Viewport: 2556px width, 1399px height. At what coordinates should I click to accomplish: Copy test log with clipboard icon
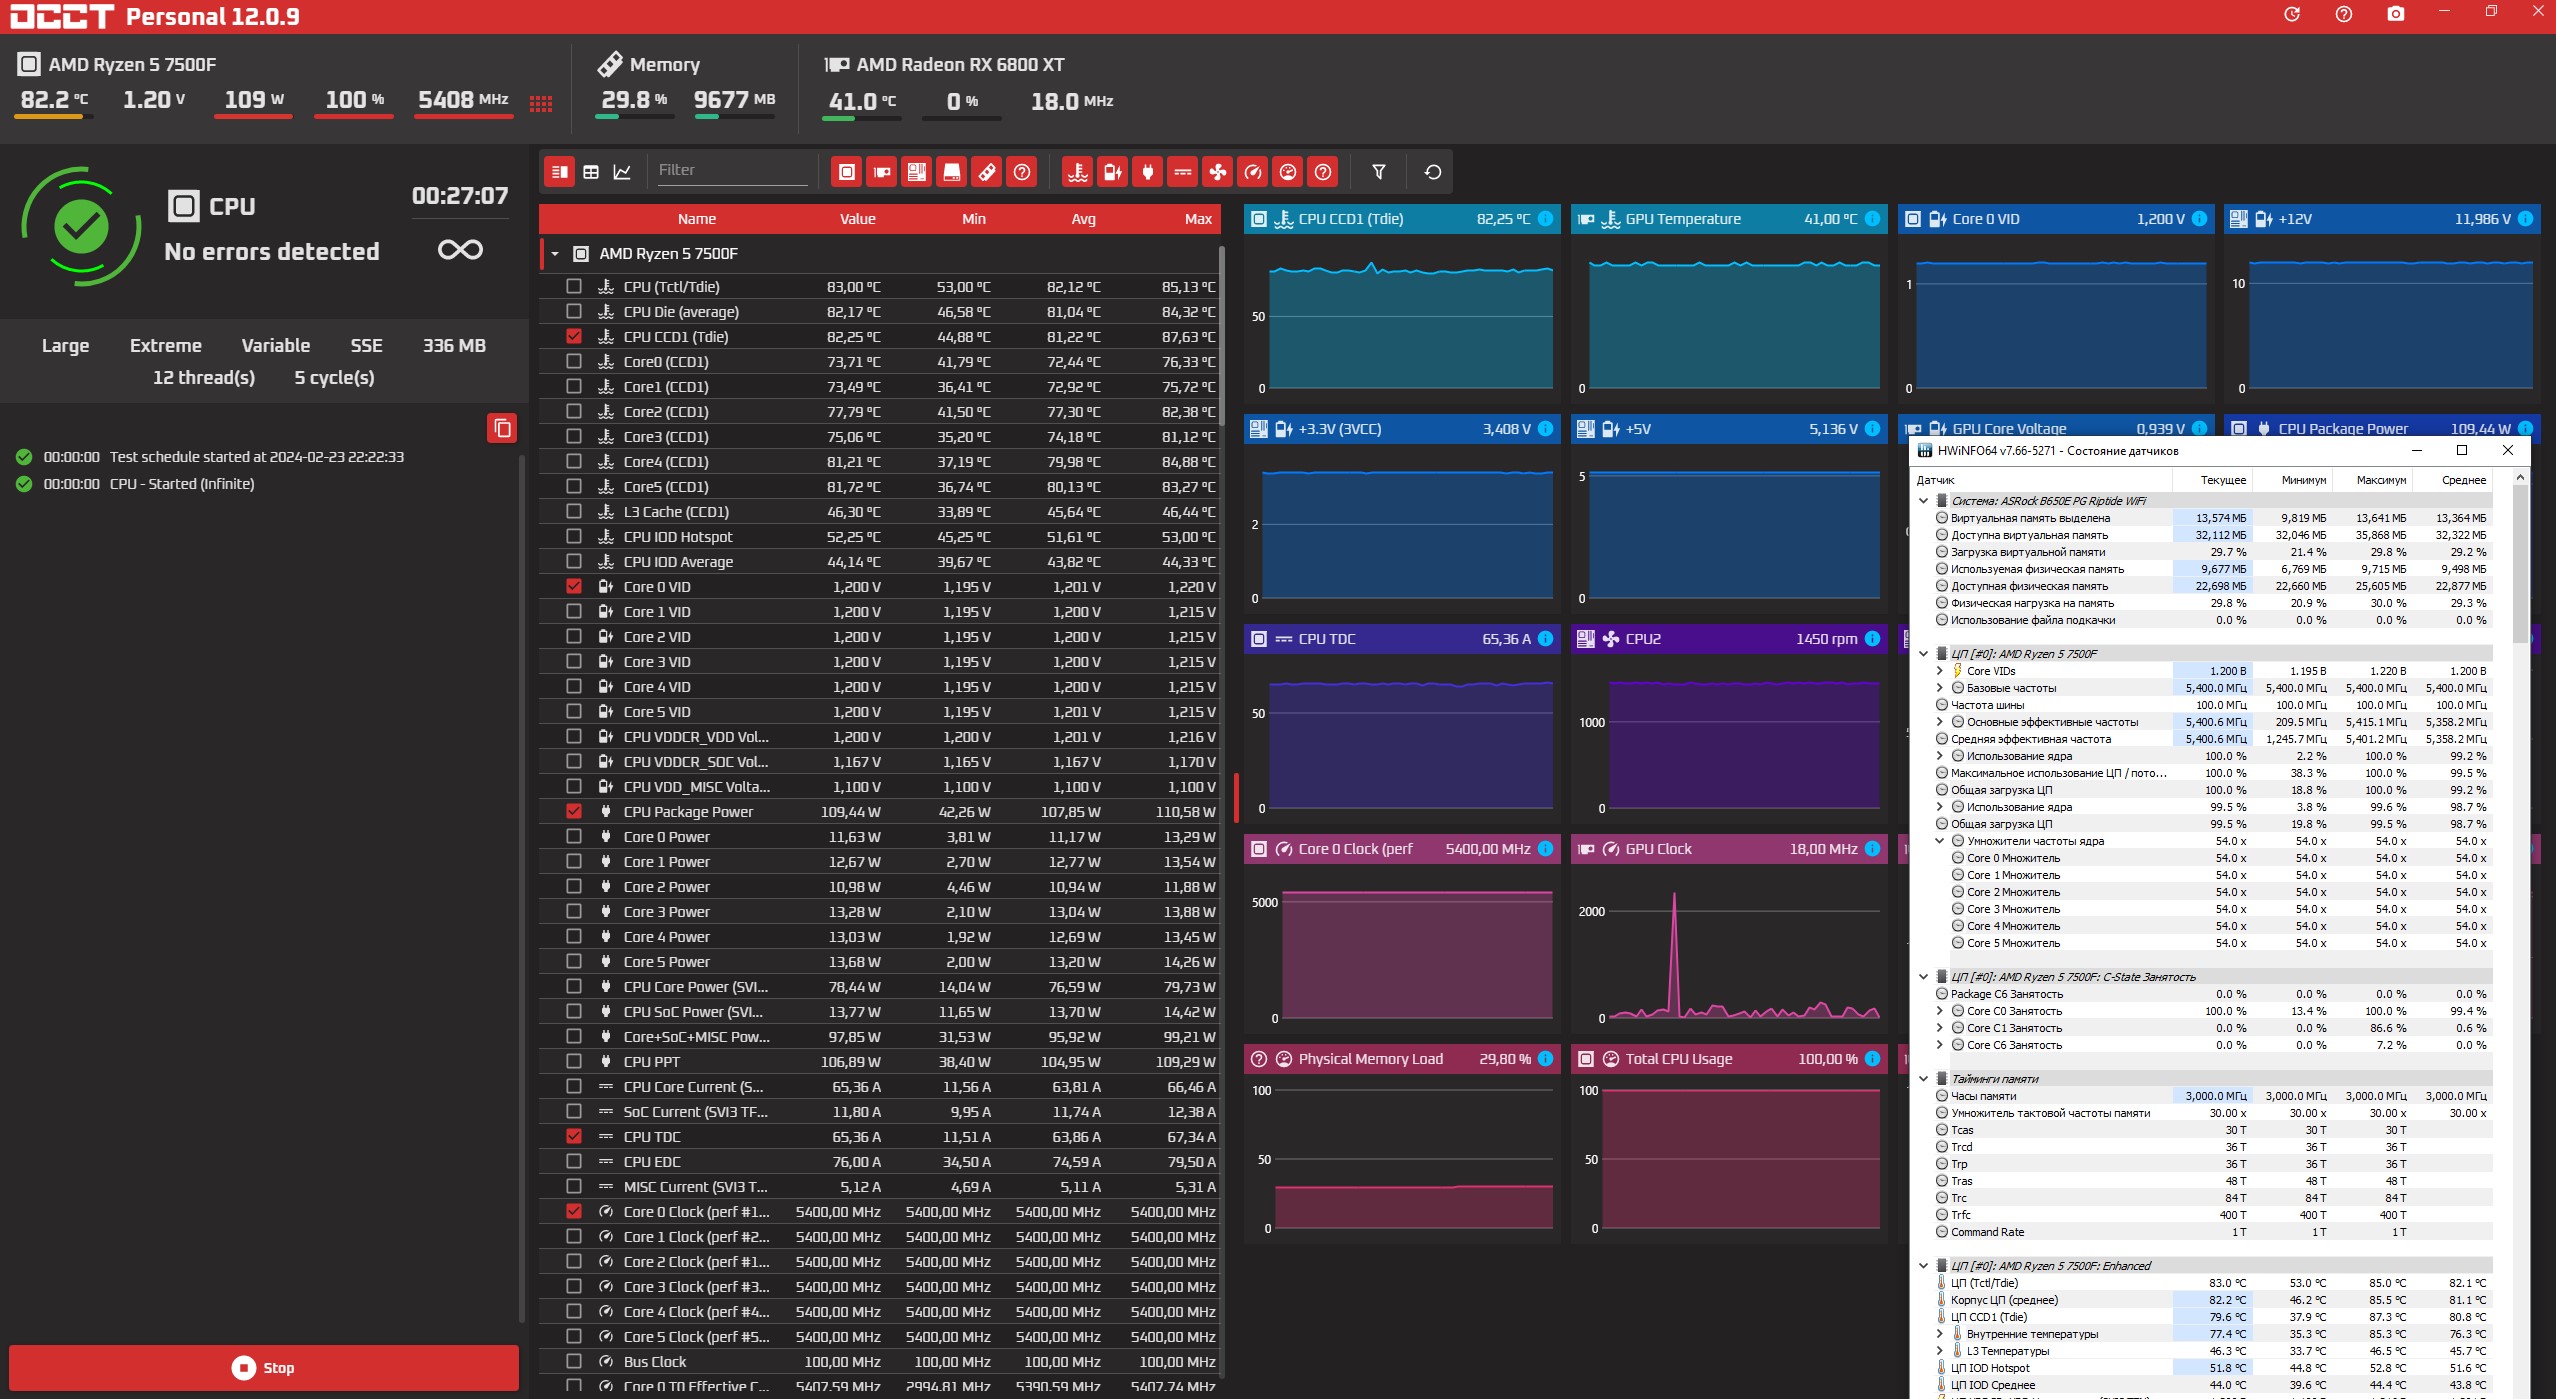(x=502, y=428)
